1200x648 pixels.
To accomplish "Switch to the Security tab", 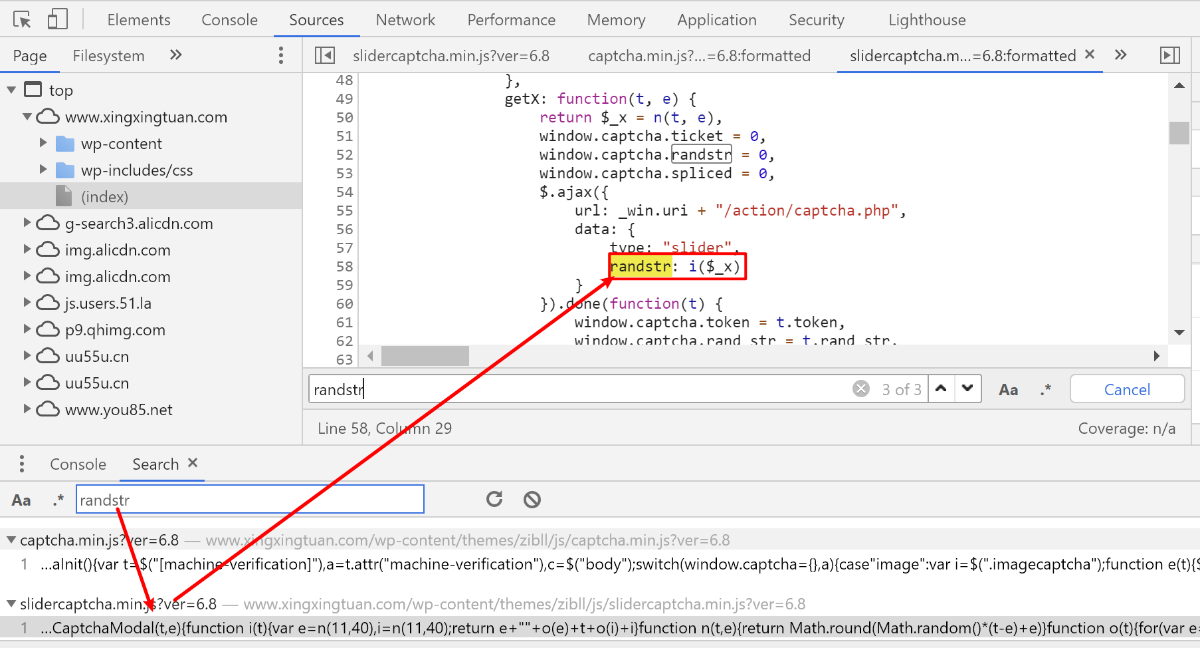I will 816,20.
